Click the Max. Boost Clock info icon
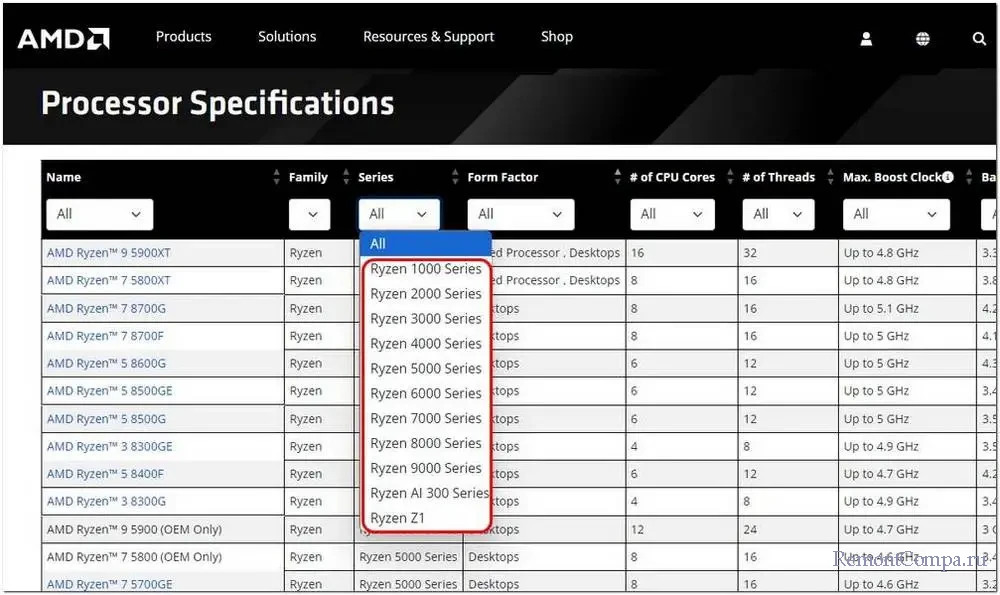Screen dimensions: 1000x595 (947, 177)
